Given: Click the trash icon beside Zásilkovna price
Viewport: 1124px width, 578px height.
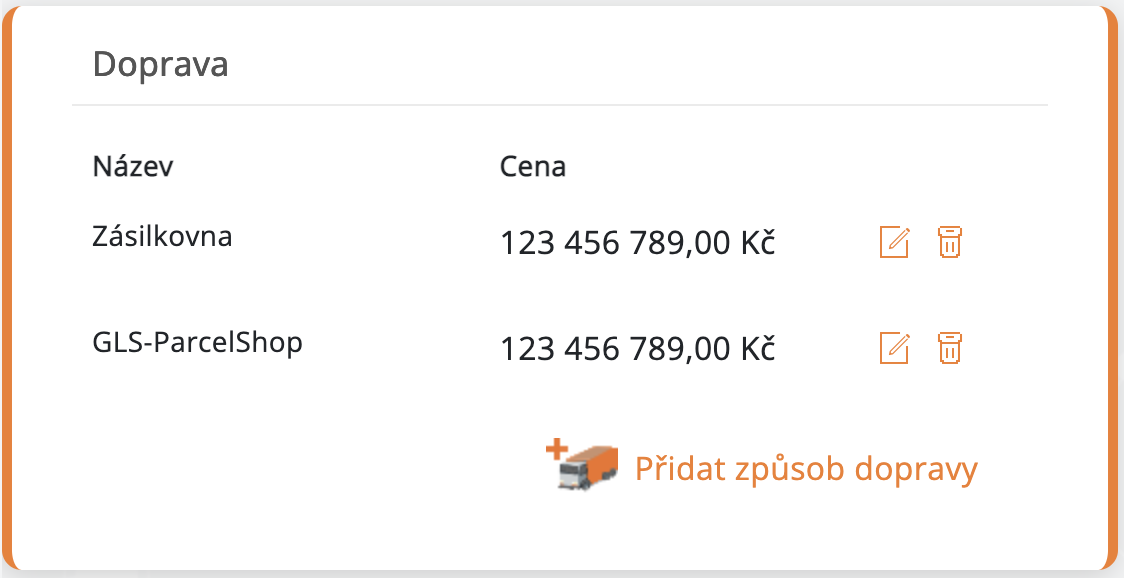Looking at the screenshot, I should tap(948, 241).
